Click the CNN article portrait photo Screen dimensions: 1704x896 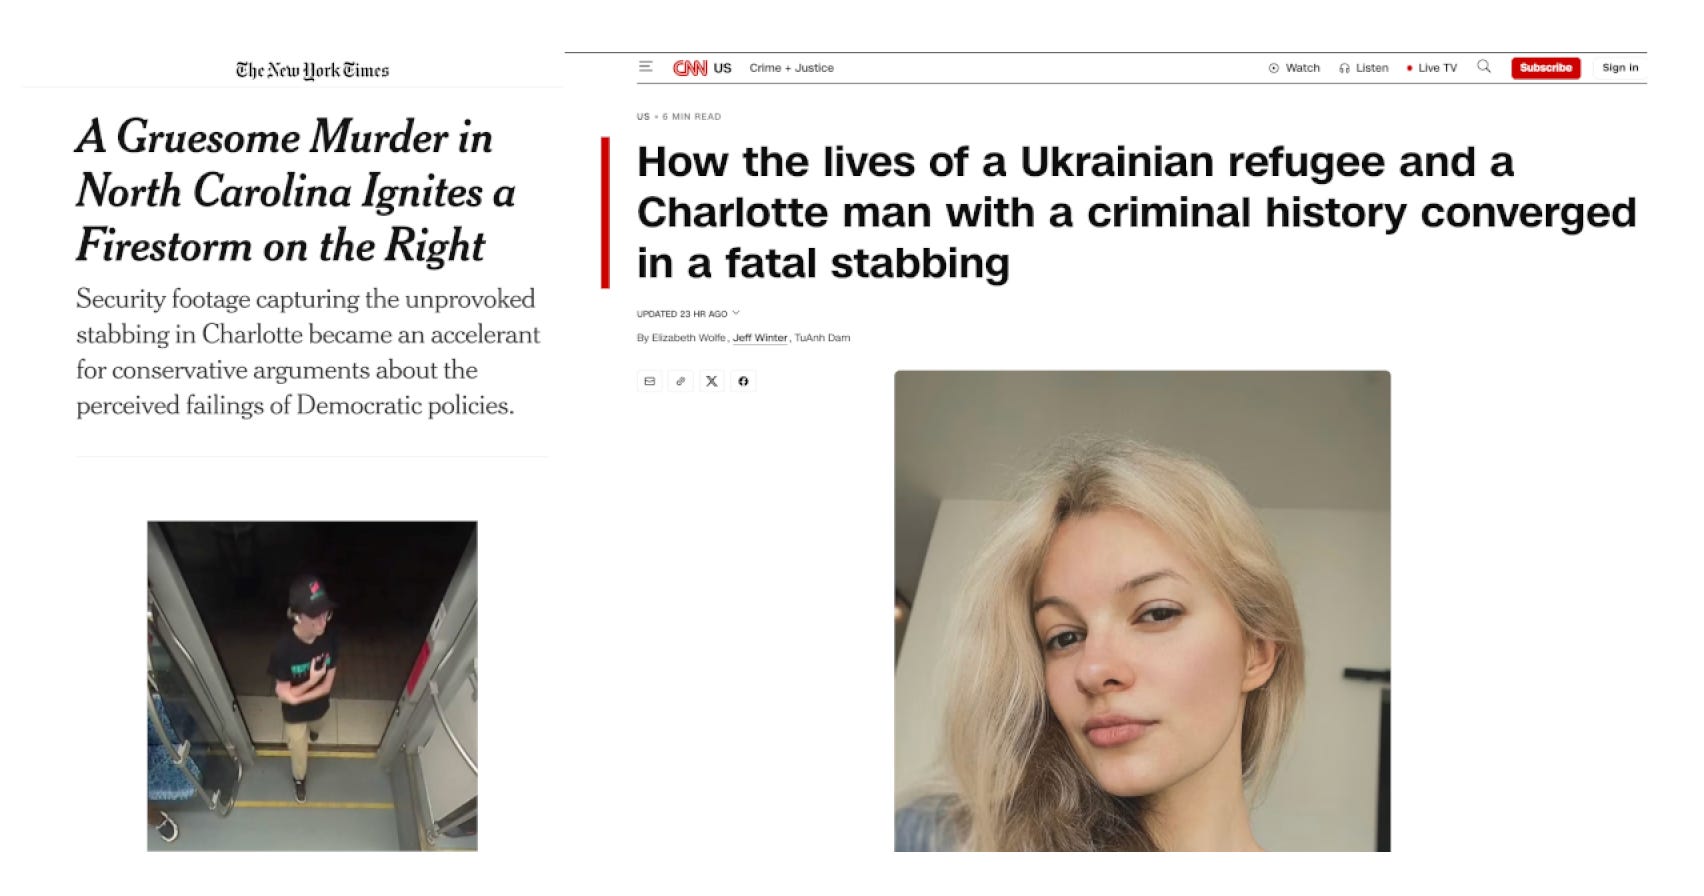[x=1142, y=611]
